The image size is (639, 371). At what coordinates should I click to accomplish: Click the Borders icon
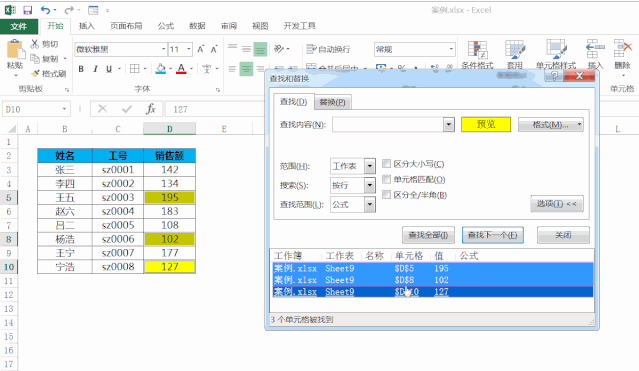click(134, 68)
